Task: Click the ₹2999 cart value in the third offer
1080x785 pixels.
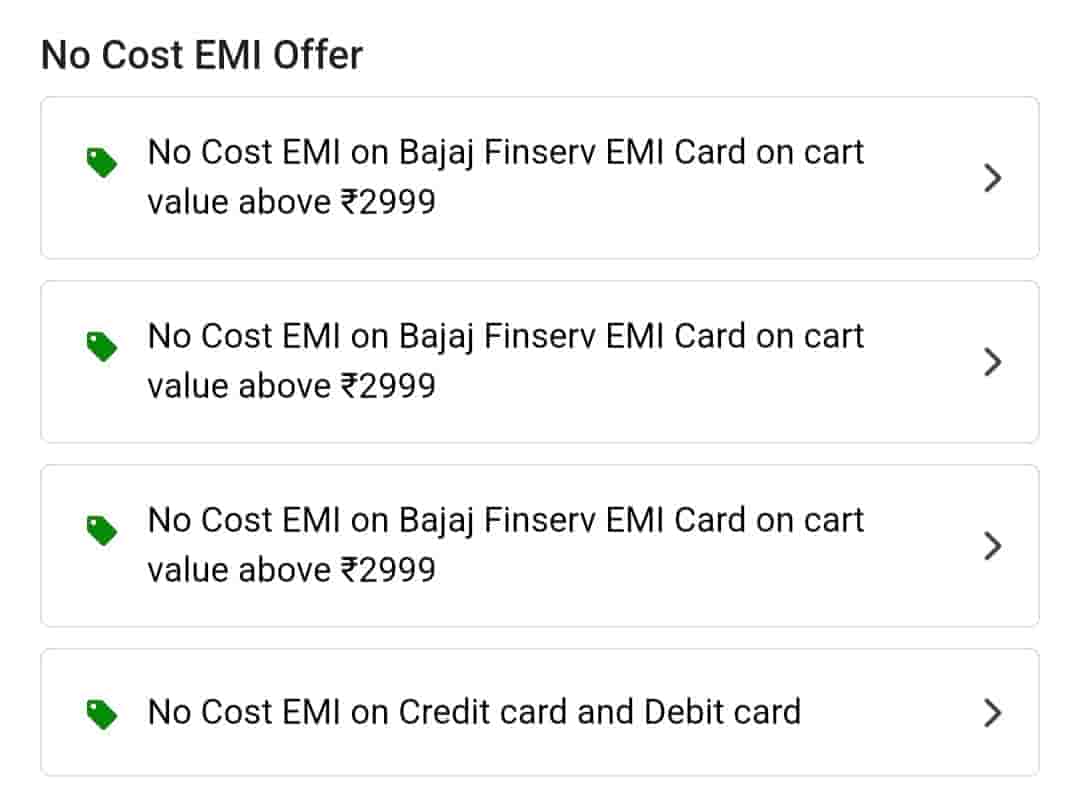Action: pyautogui.click(x=388, y=571)
